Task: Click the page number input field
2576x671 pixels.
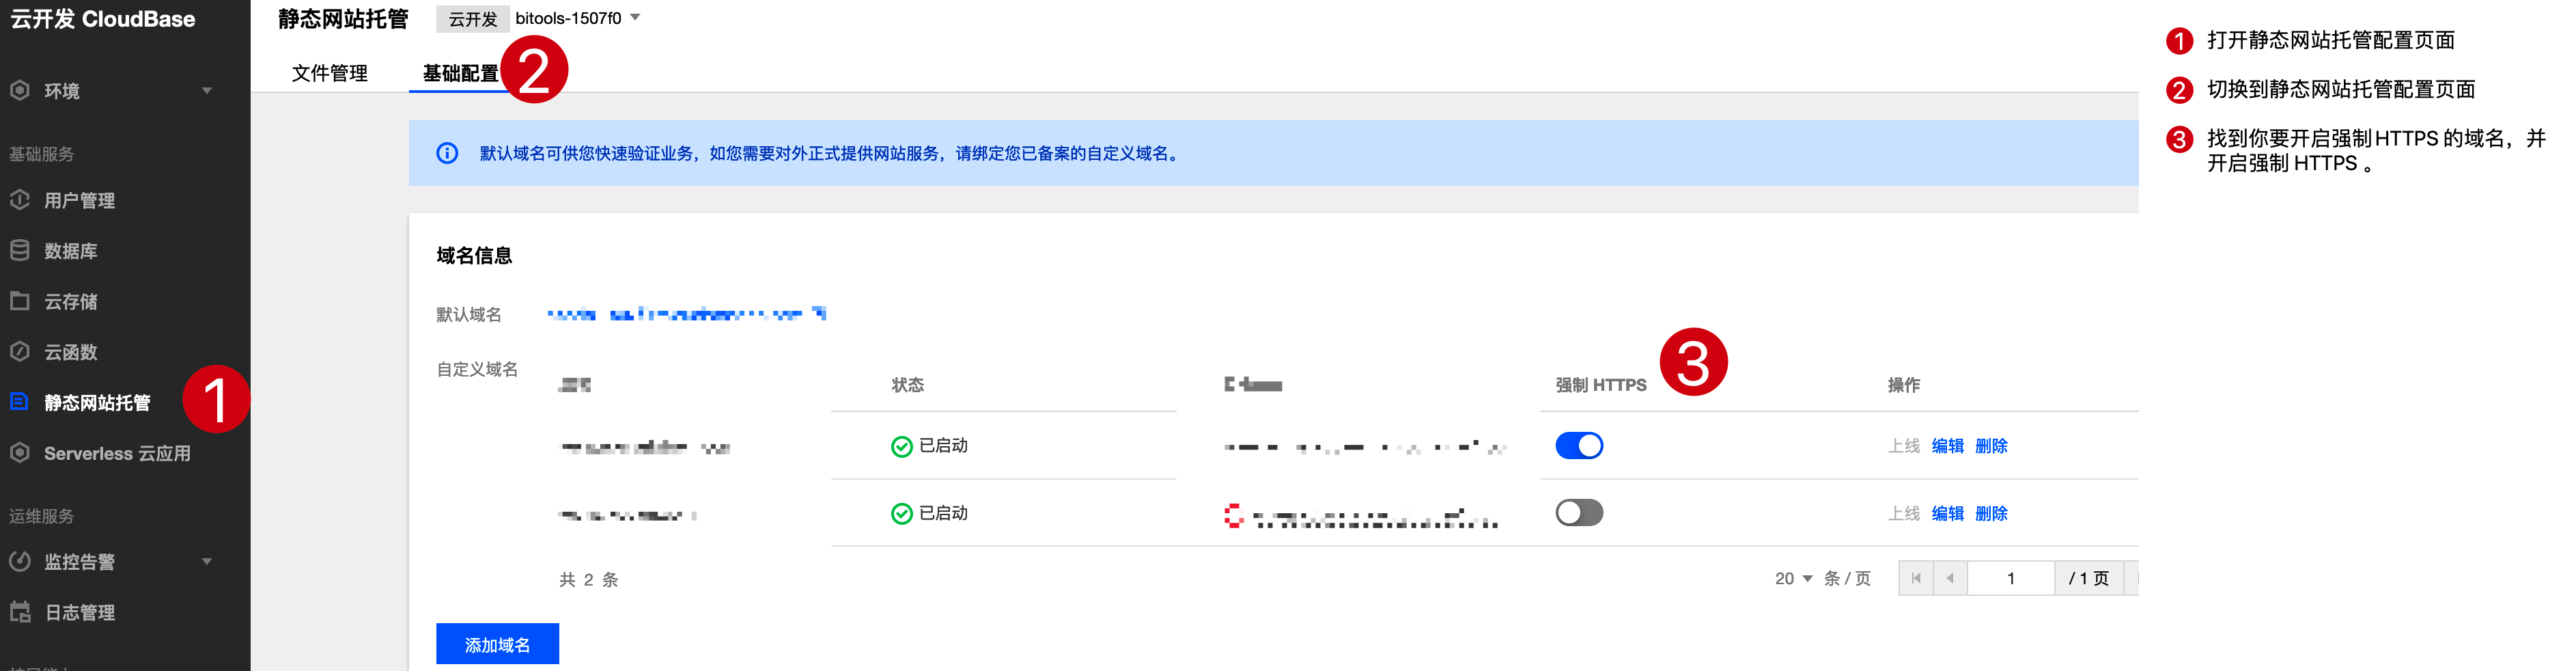Action: coord(2011,579)
